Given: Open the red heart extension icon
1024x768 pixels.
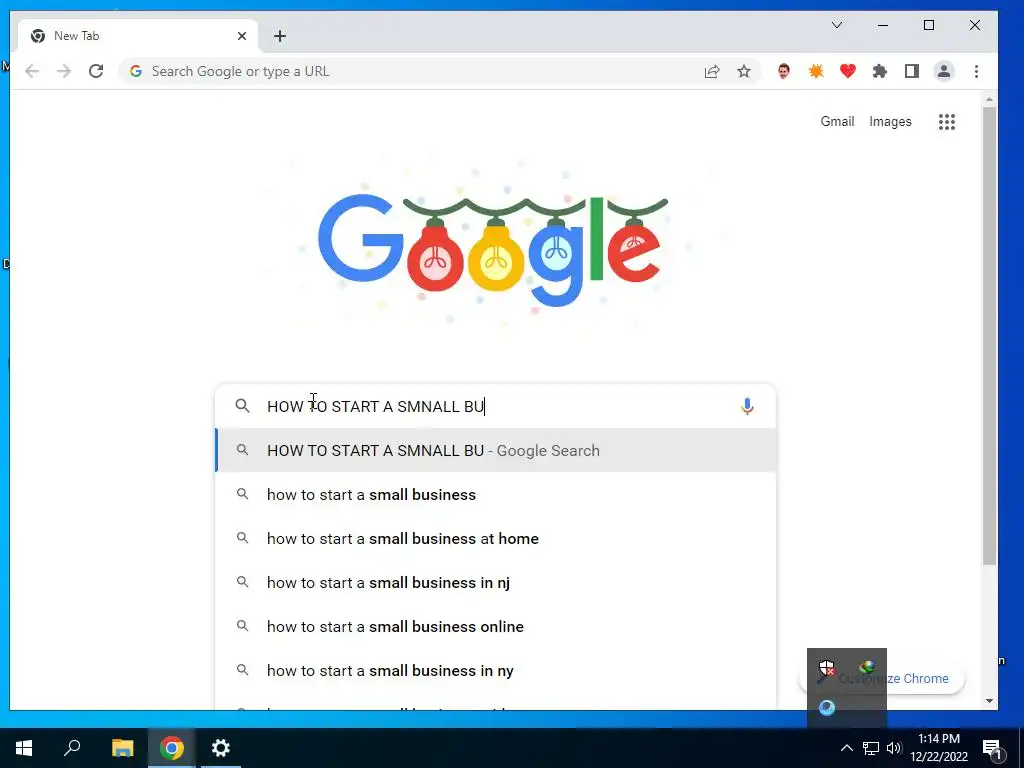Looking at the screenshot, I should point(848,71).
